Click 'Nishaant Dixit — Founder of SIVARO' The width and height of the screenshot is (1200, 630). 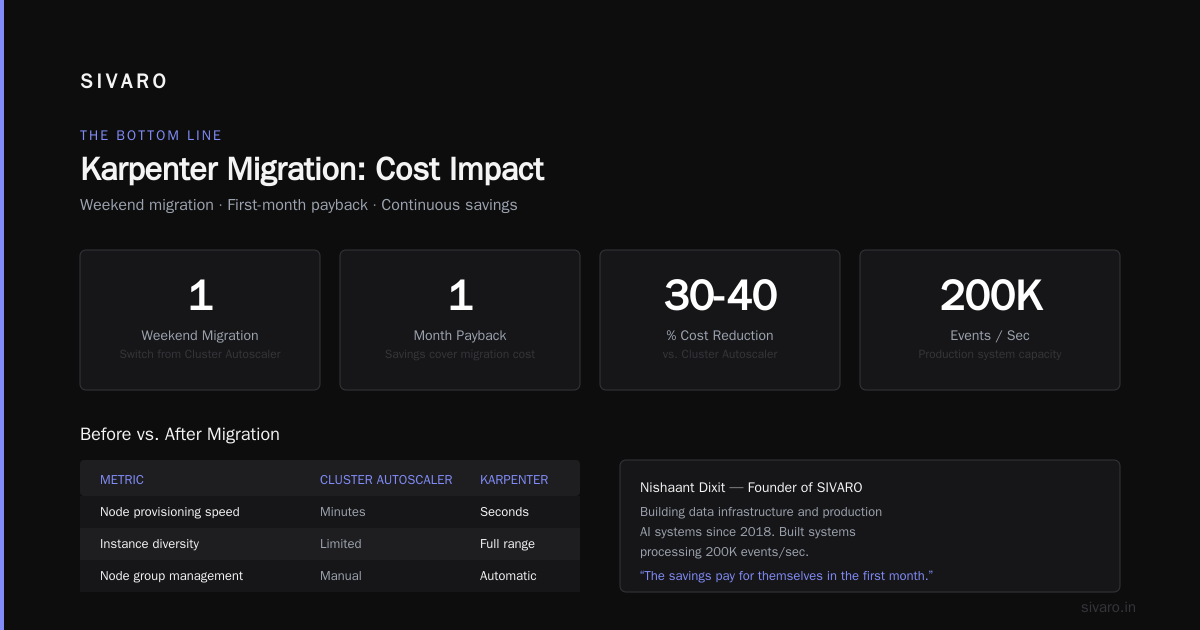pyautogui.click(x=751, y=488)
